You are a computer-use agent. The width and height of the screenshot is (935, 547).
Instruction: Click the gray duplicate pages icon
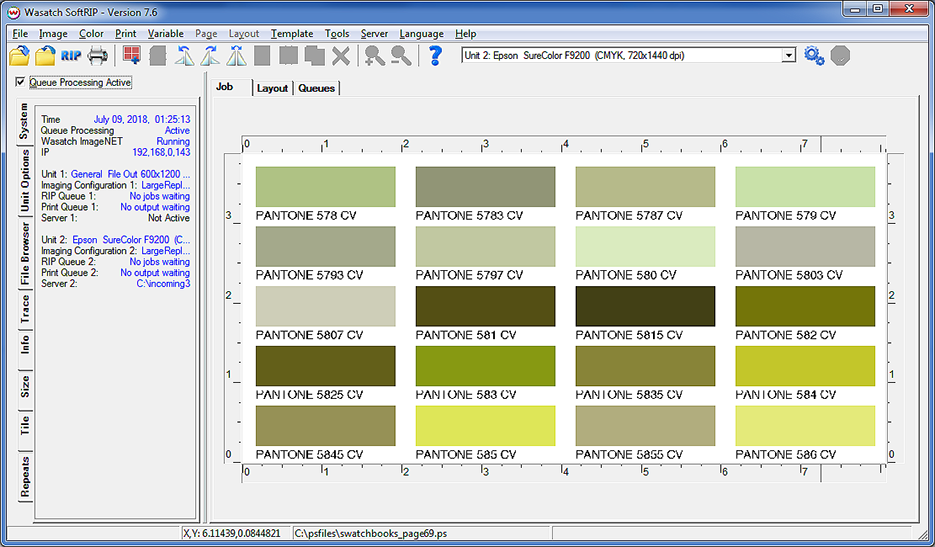tap(315, 55)
